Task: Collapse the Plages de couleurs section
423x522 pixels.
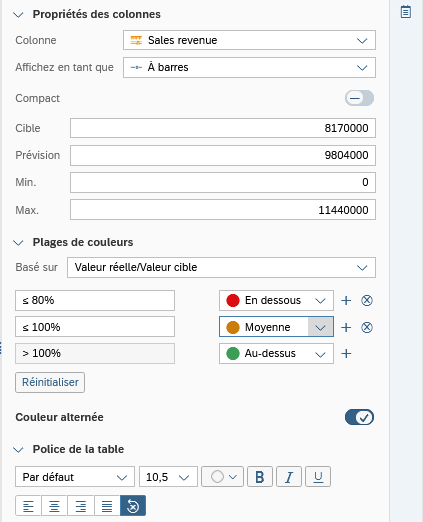Action: pyautogui.click(x=18, y=243)
